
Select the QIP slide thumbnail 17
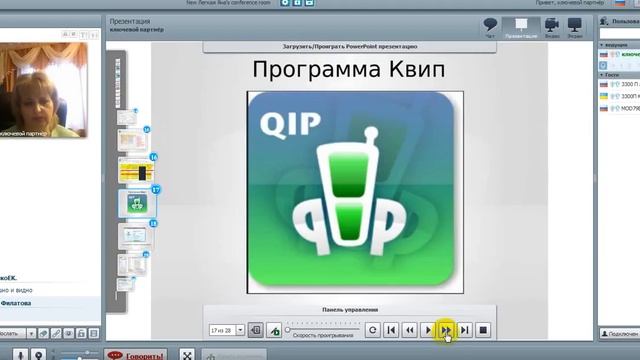tap(137, 203)
